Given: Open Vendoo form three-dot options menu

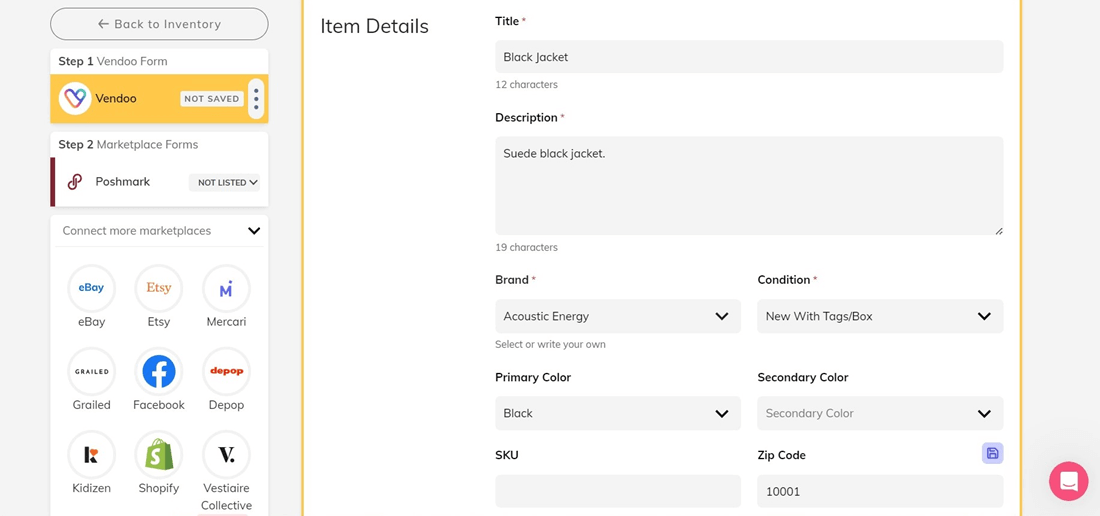Looking at the screenshot, I should pos(256,99).
